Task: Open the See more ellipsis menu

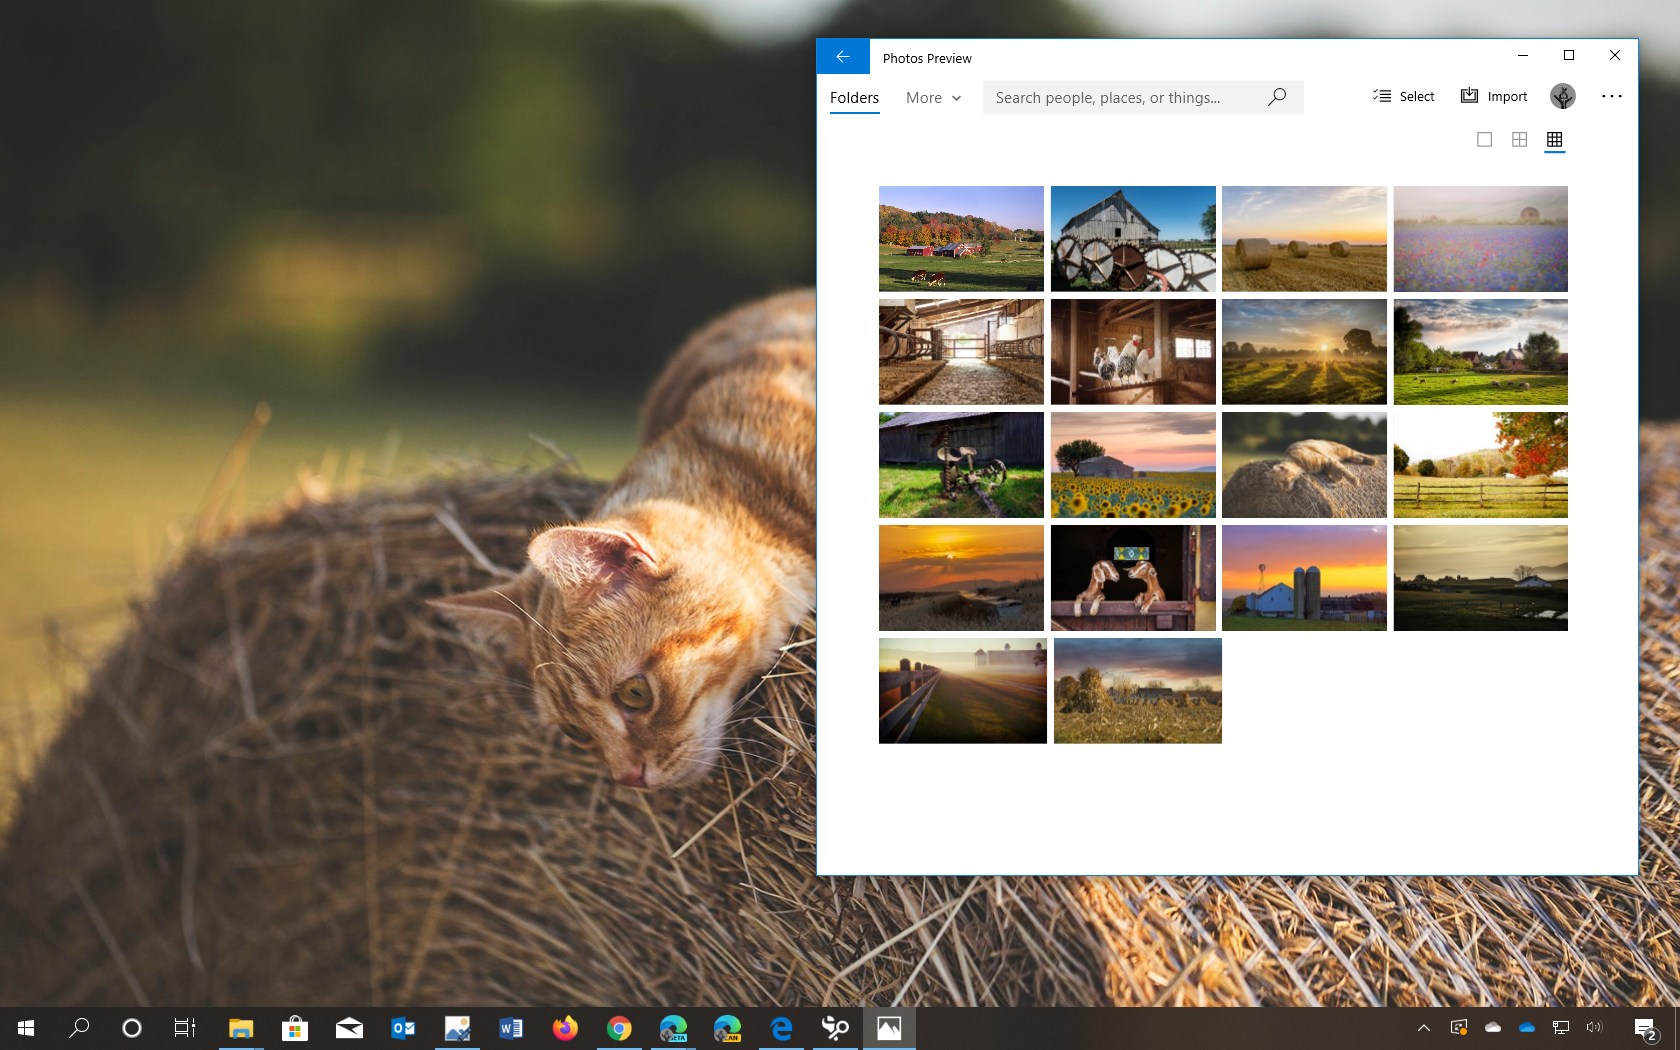Action: [x=1611, y=96]
